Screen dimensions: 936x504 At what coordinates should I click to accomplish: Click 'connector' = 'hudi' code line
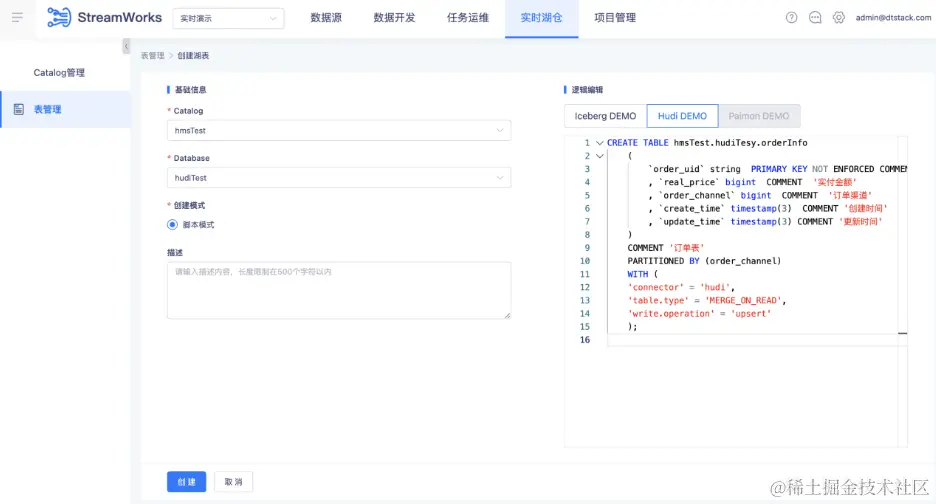coord(681,287)
